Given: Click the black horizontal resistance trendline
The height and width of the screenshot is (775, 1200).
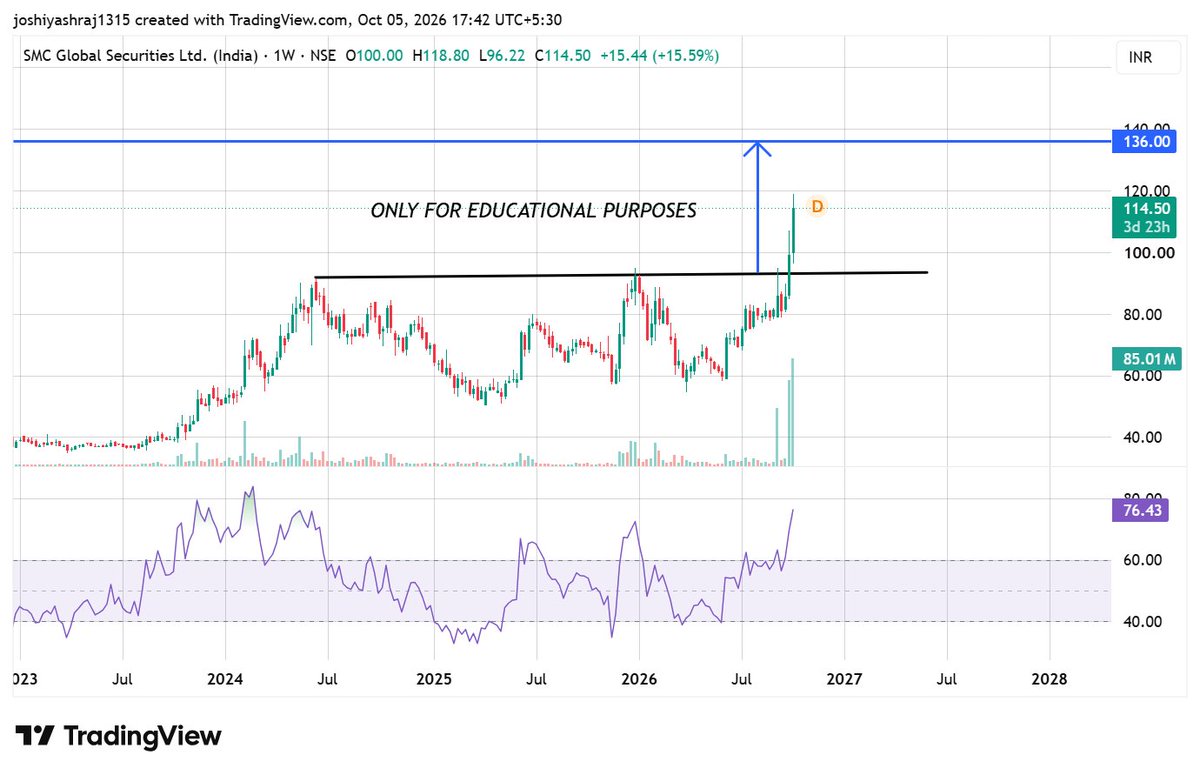Looking at the screenshot, I should coord(621,275).
